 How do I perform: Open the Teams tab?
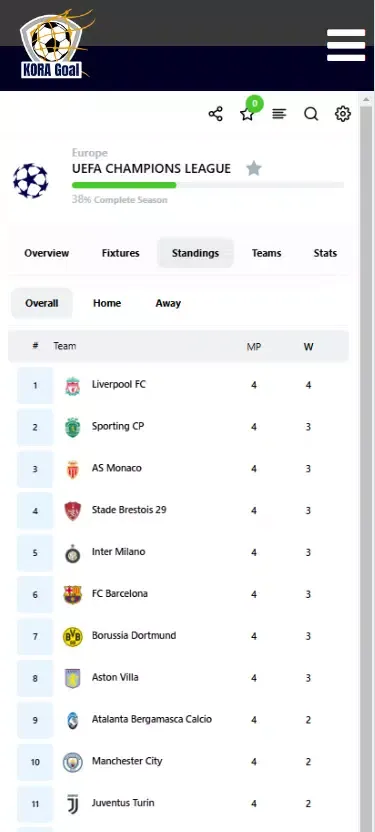point(266,253)
